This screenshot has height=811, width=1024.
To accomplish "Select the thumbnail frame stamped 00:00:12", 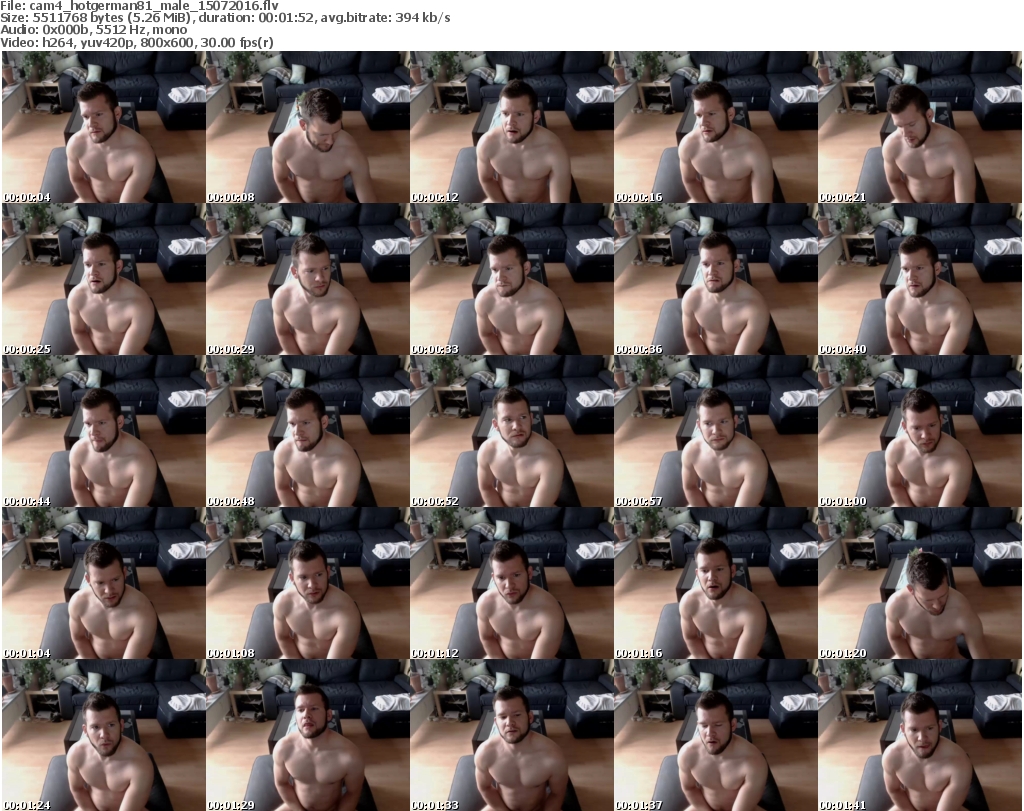I will click(x=511, y=127).
